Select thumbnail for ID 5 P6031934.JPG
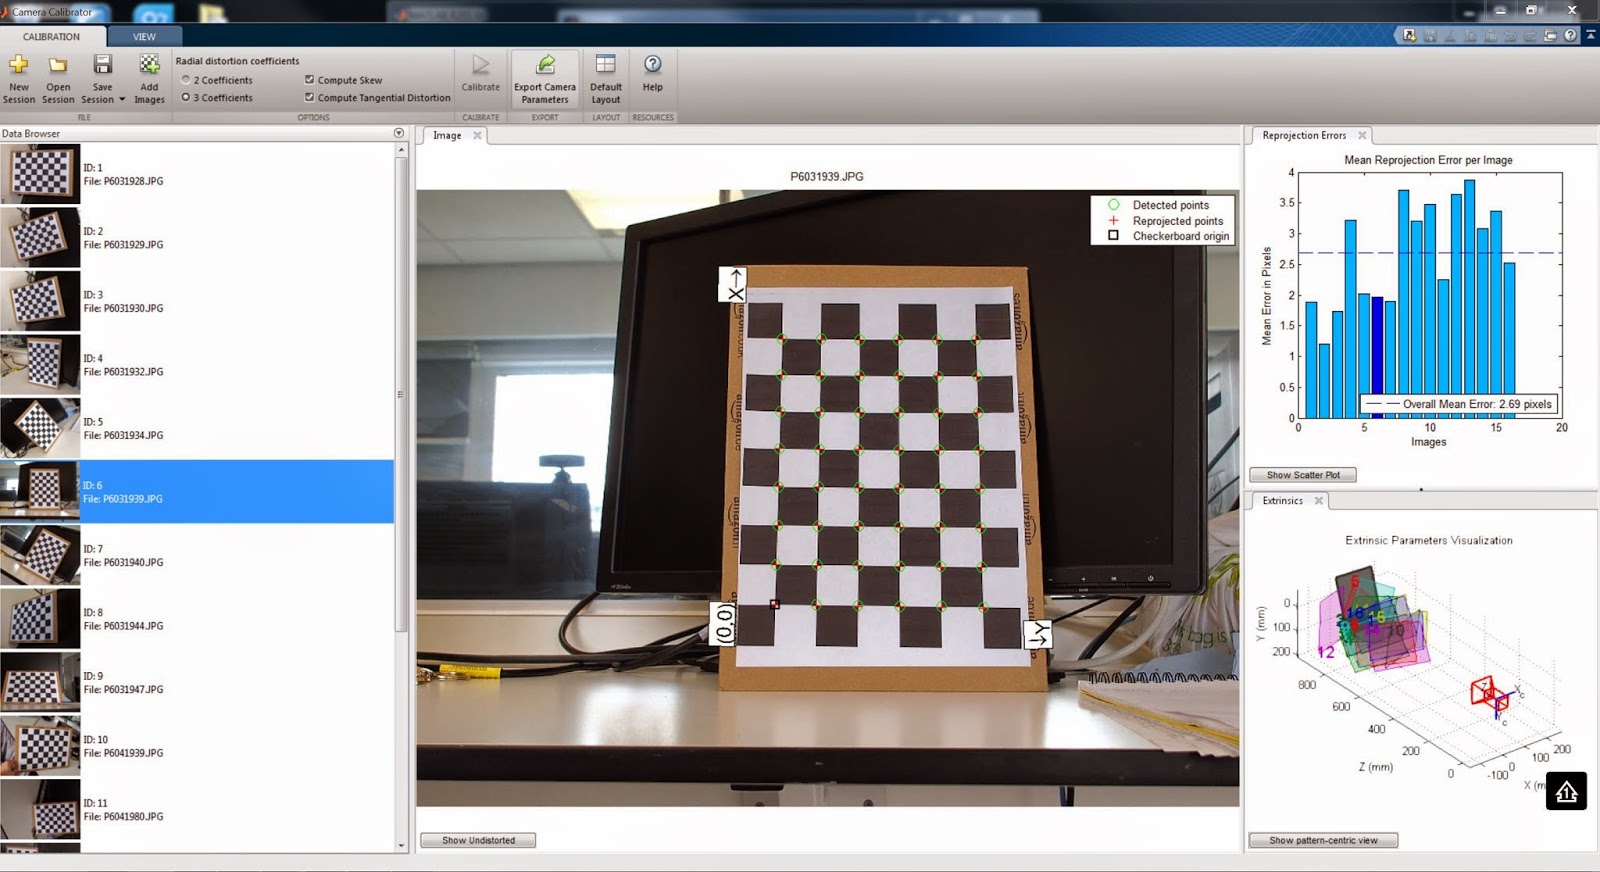The image size is (1600, 872). [x=40, y=428]
